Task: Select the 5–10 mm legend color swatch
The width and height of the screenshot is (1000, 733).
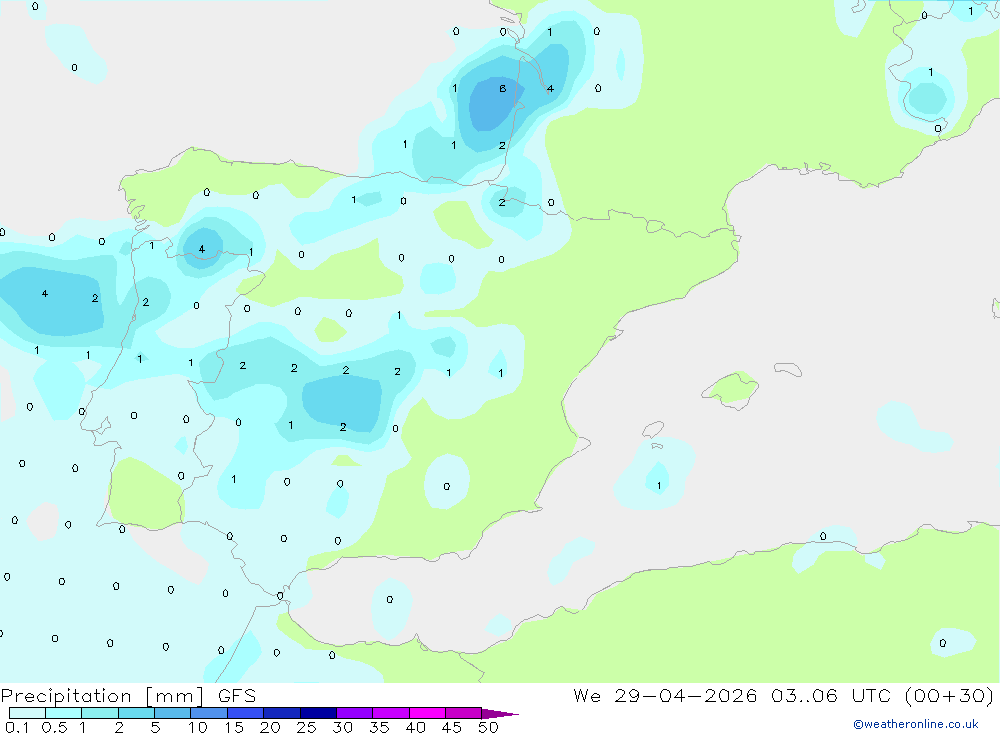Action: click(173, 713)
